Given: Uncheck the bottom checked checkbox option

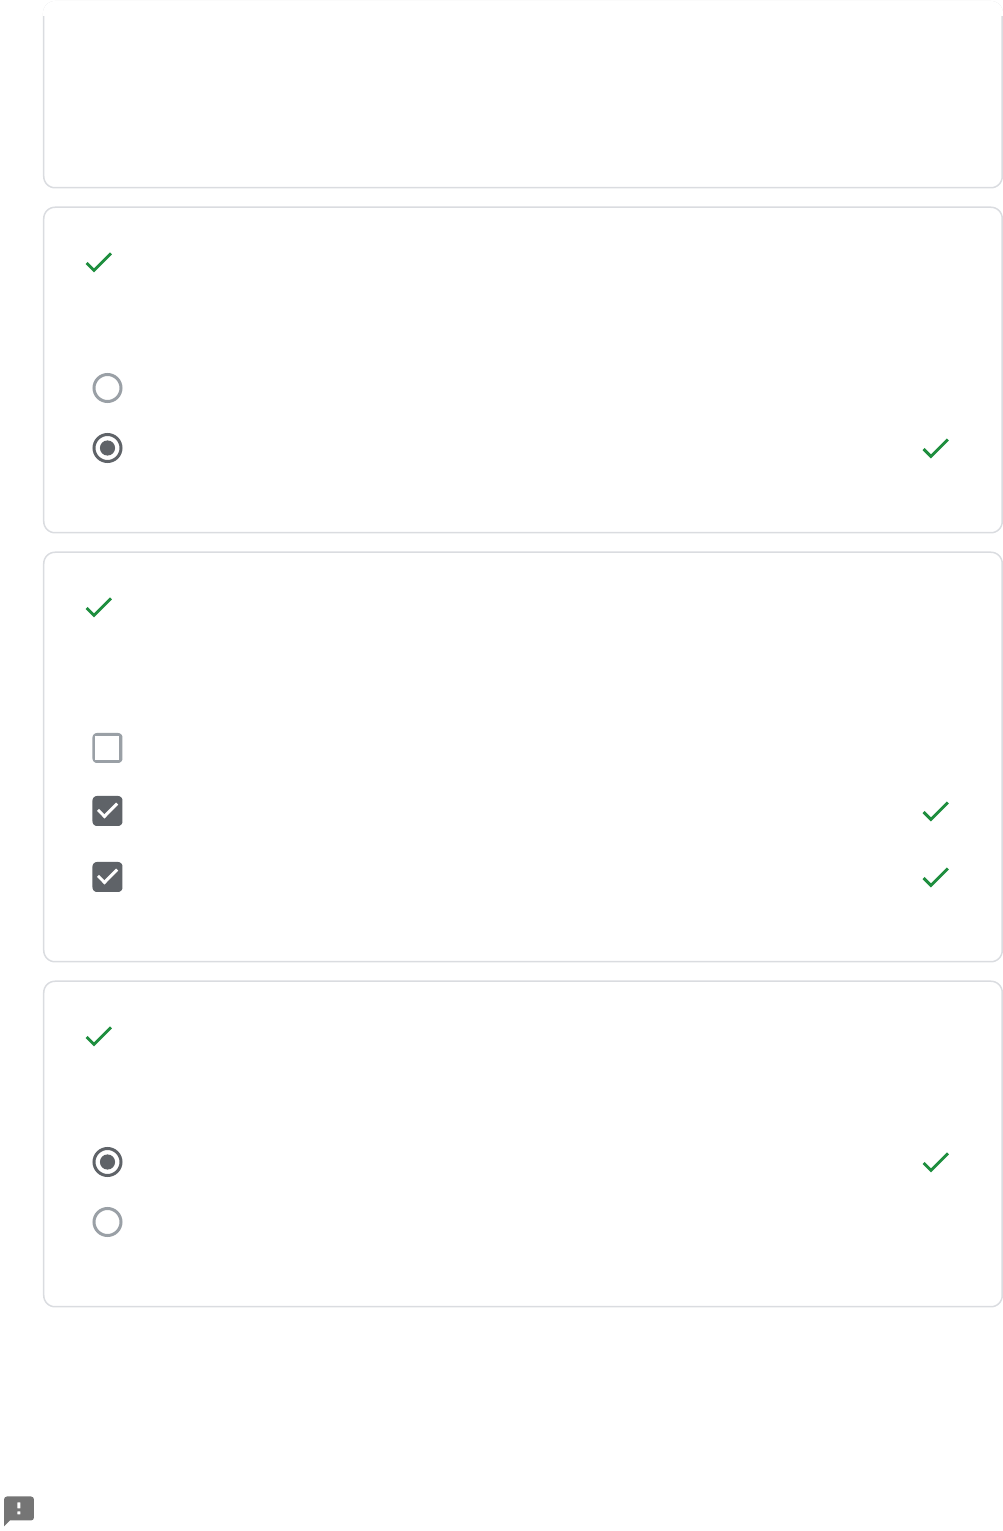Looking at the screenshot, I should (x=107, y=877).
